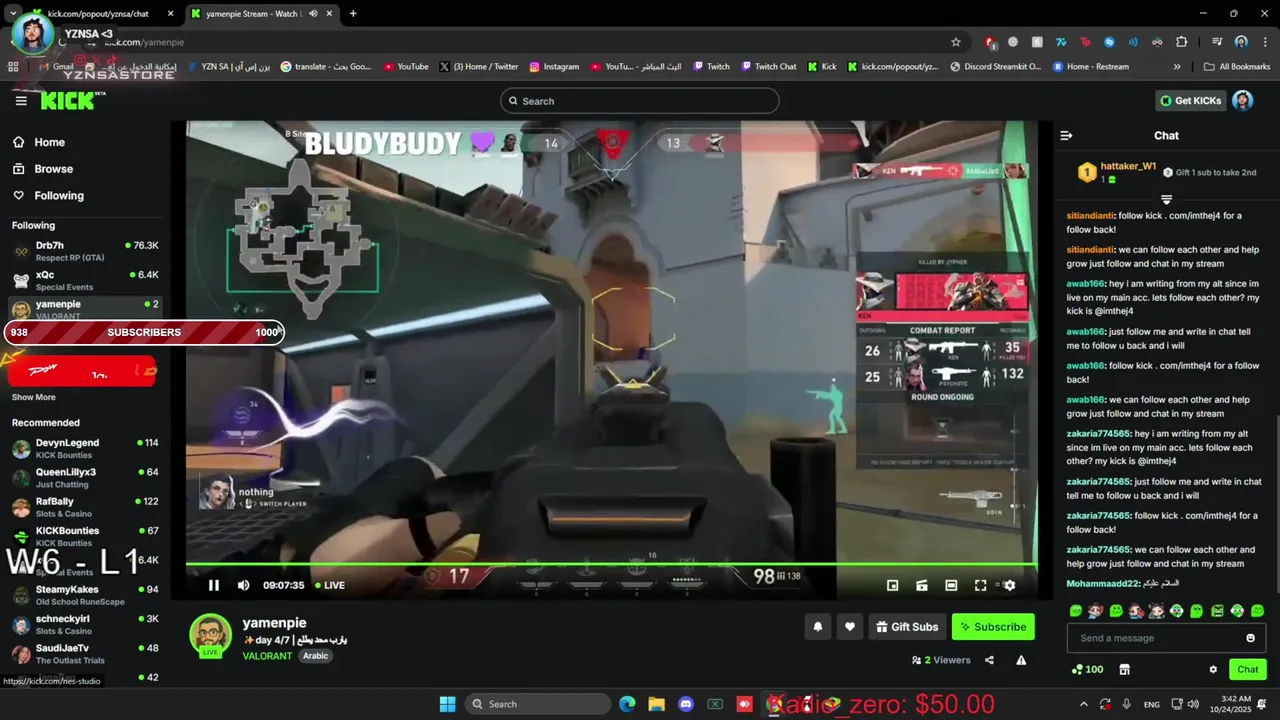Open the RafBally recommended channel

pos(85,506)
